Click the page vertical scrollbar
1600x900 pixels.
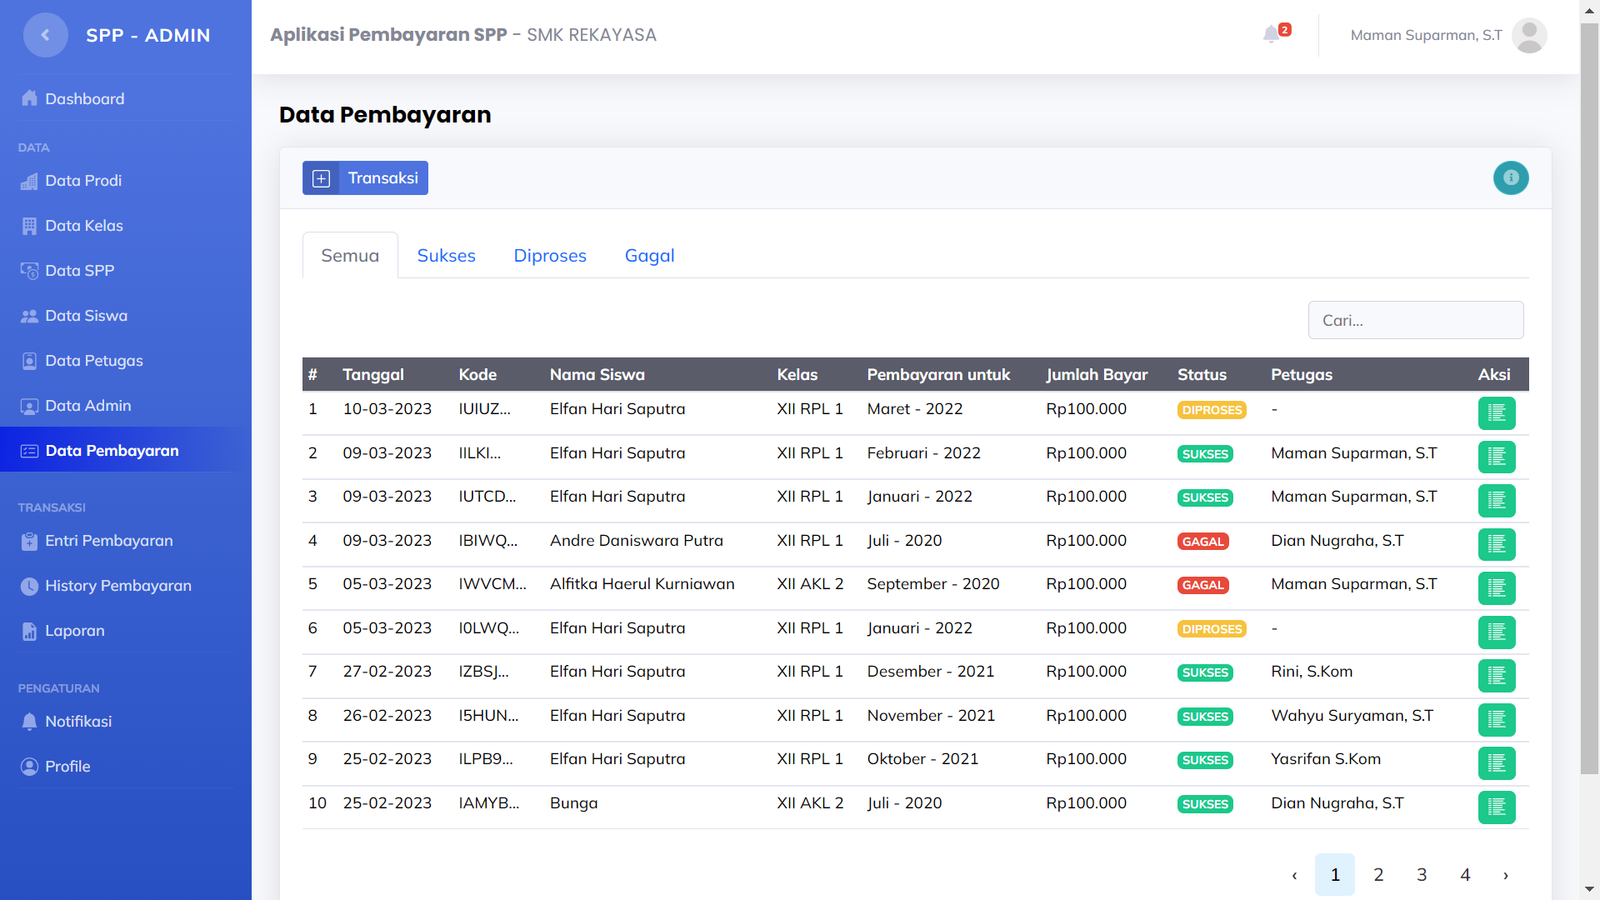click(1589, 400)
